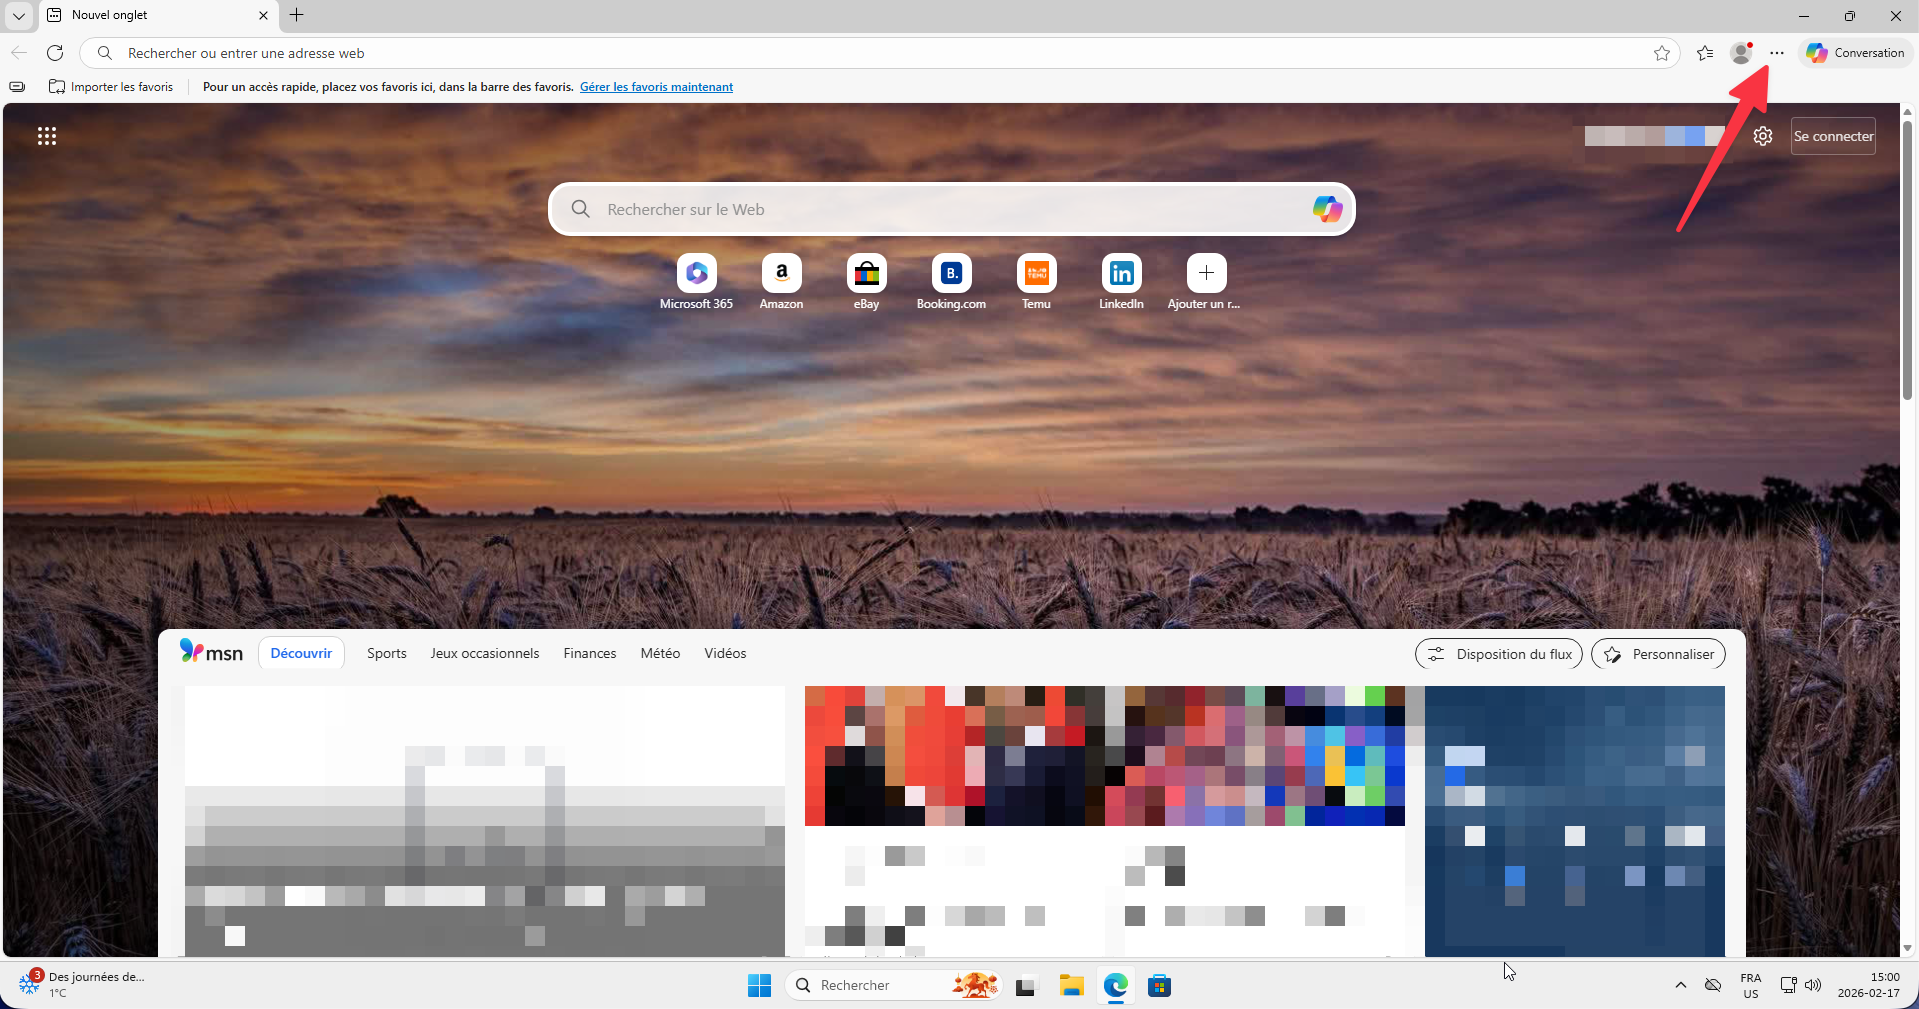This screenshot has height=1009, width=1919.
Task: Open eBay shortcut tile
Action: pos(867,282)
